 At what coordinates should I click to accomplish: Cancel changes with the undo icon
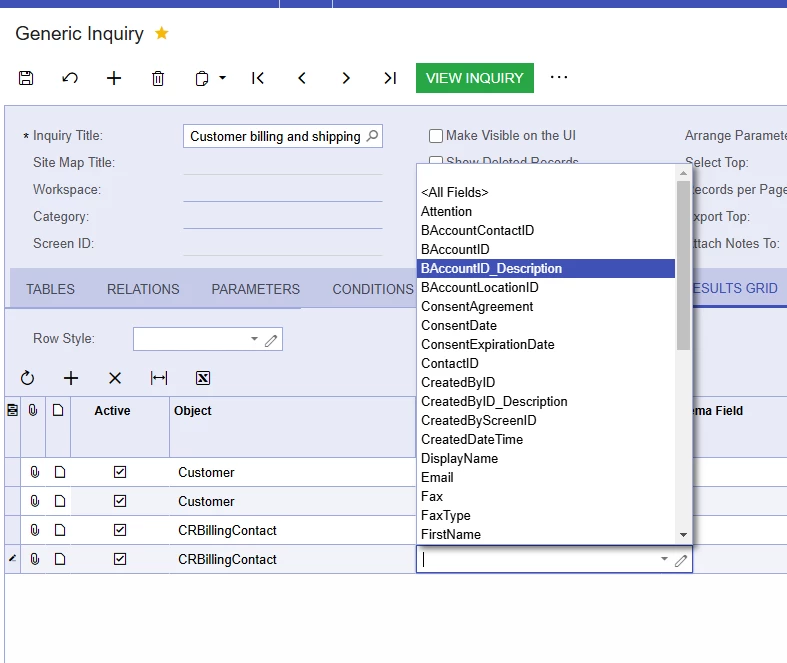click(x=70, y=78)
